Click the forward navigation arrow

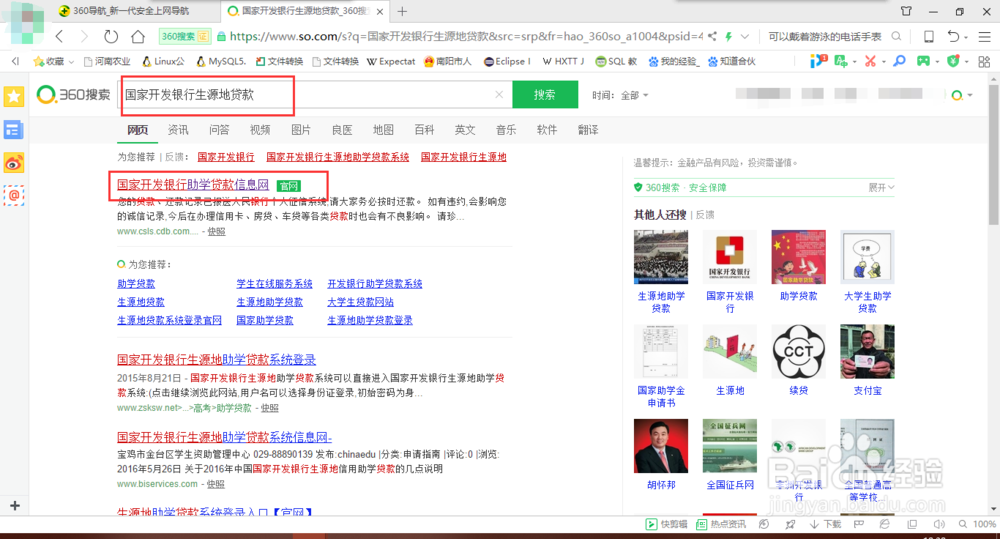pos(84,36)
